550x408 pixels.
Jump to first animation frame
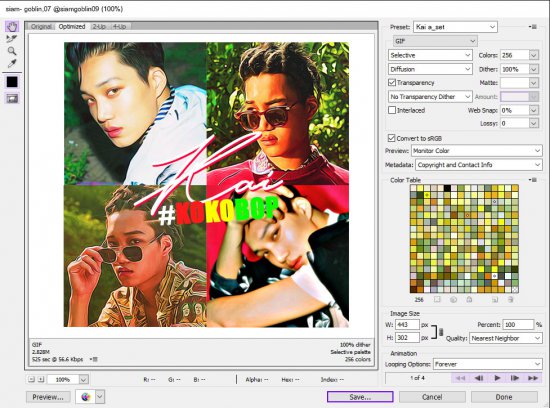click(x=460, y=378)
